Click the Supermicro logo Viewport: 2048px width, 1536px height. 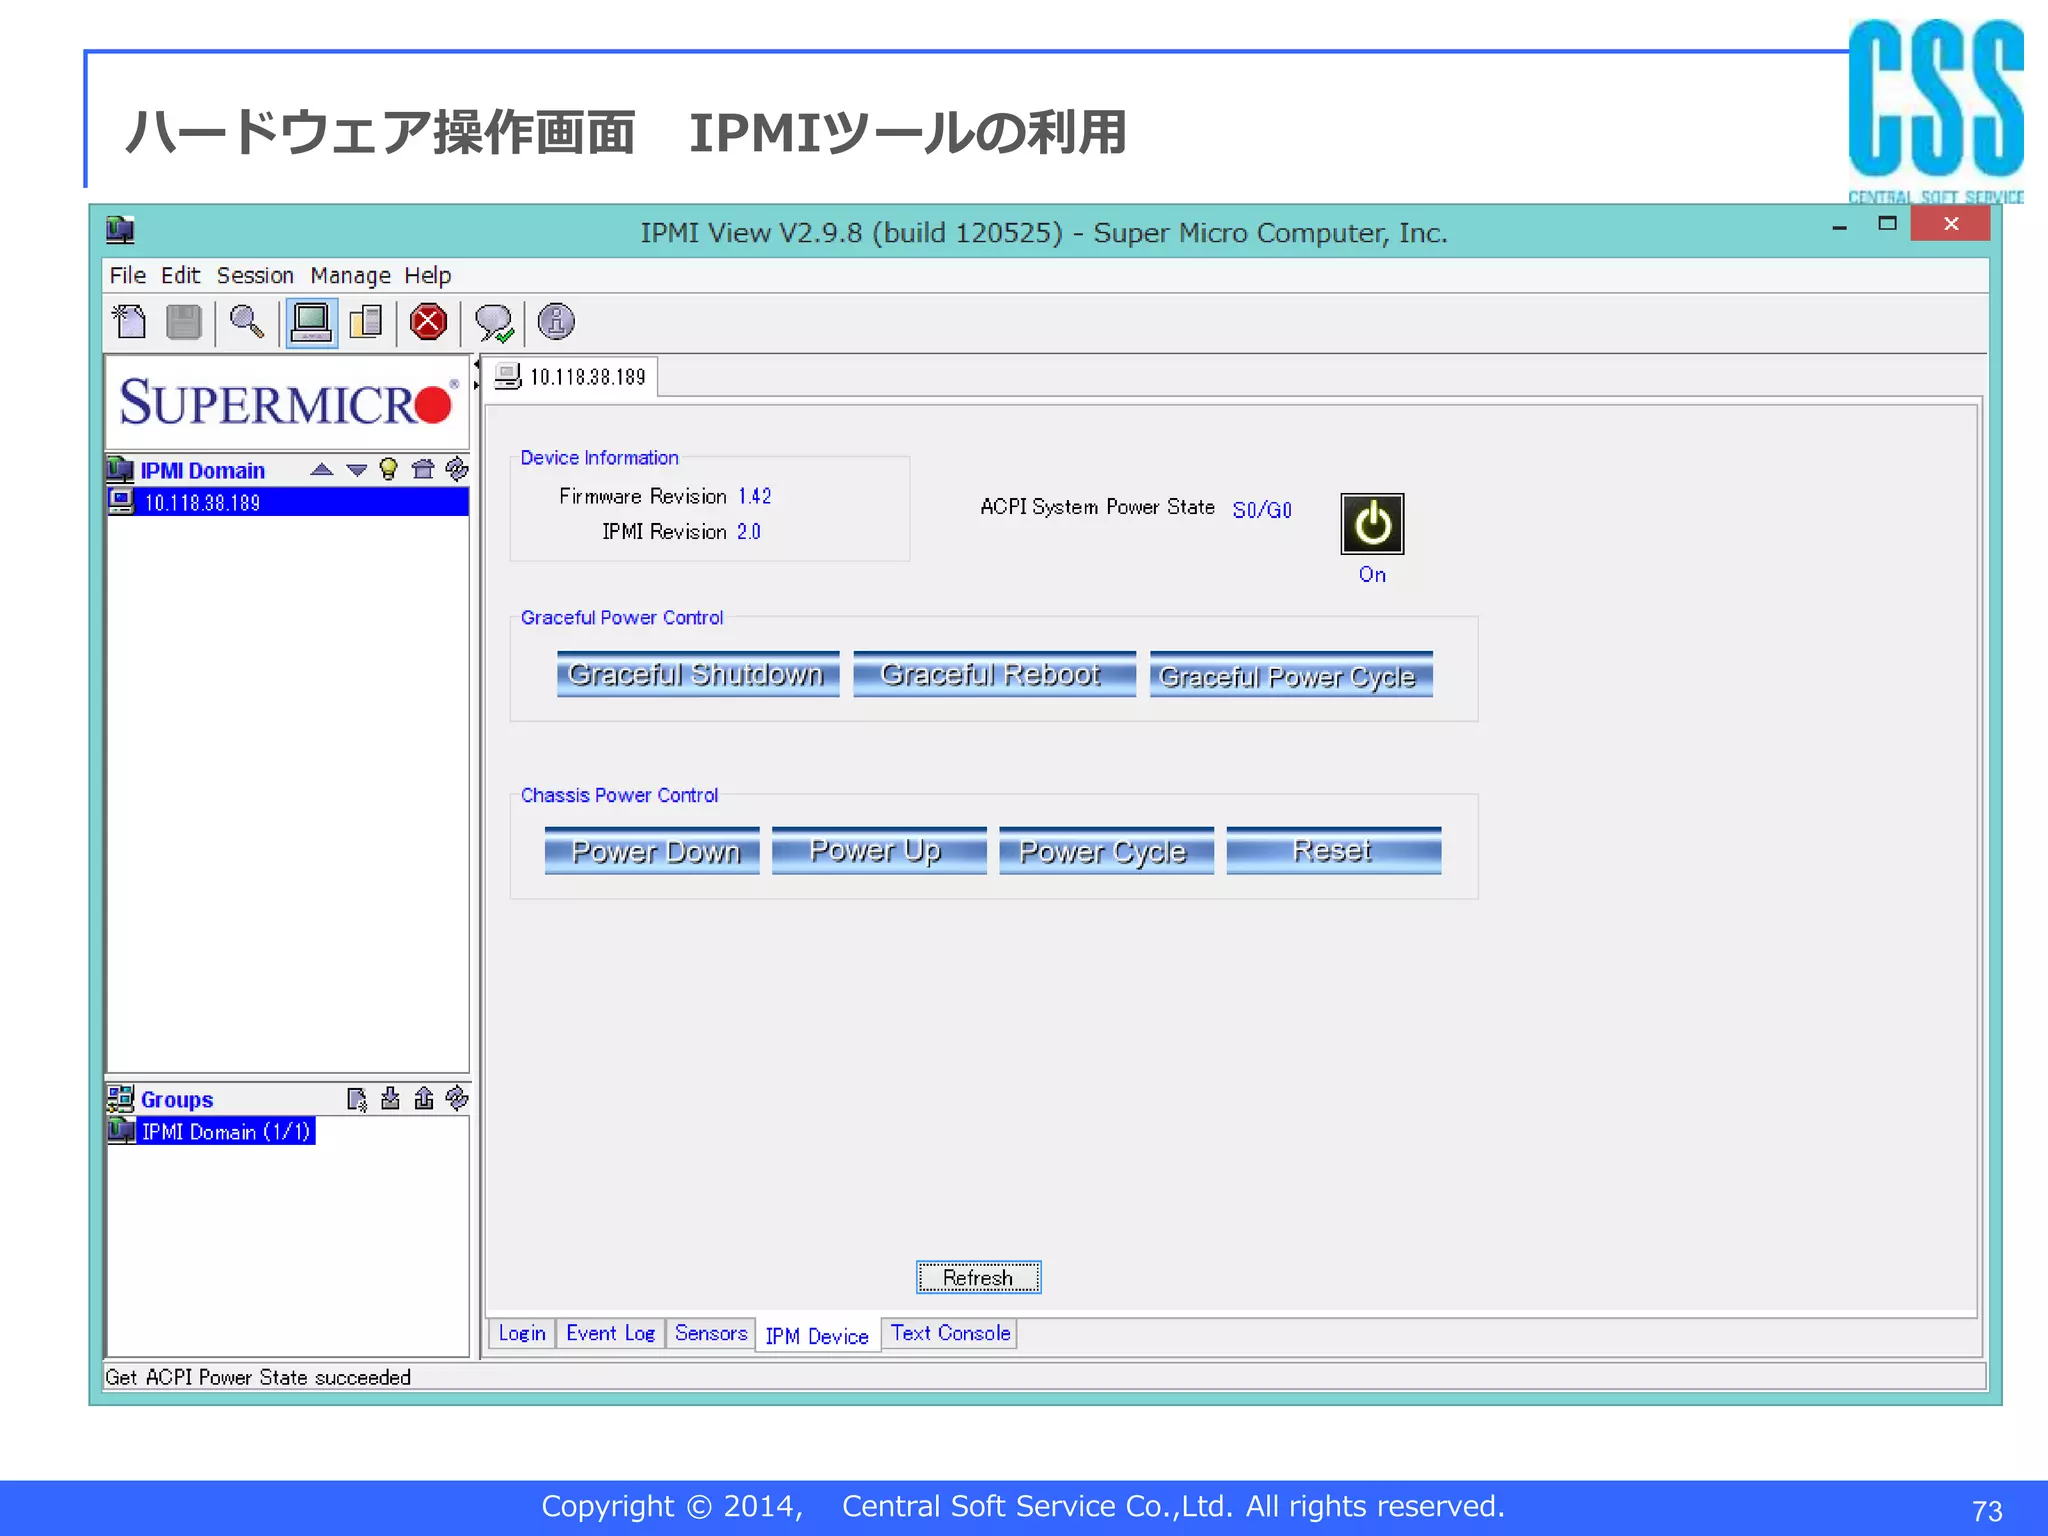tap(288, 402)
